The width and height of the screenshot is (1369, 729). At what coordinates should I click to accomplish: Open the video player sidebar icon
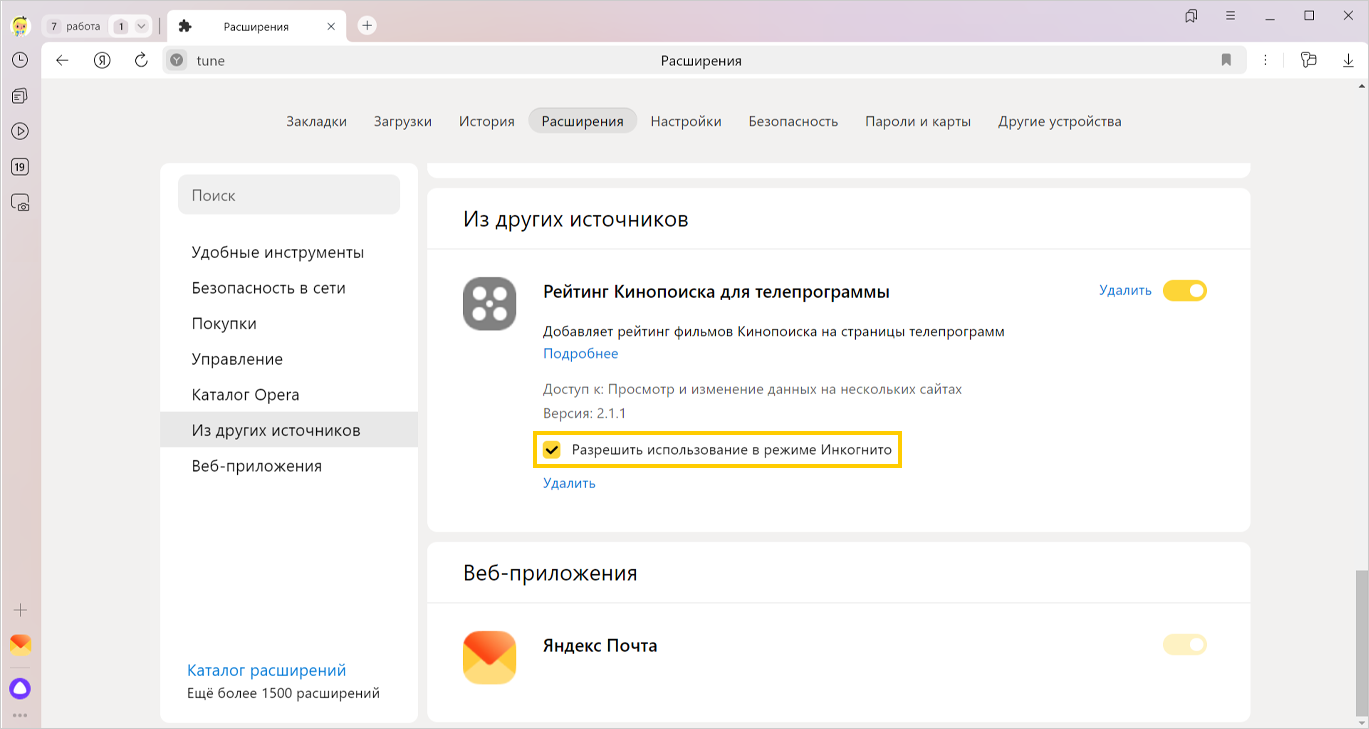[x=19, y=131]
